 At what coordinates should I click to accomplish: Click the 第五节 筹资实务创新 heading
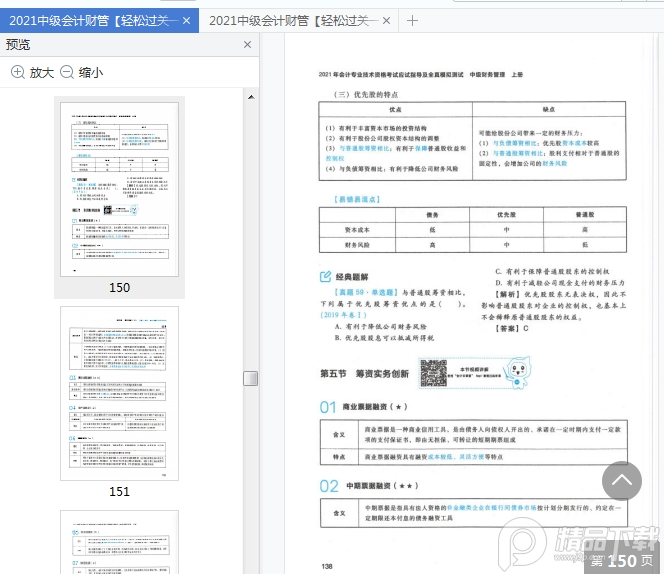(364, 374)
